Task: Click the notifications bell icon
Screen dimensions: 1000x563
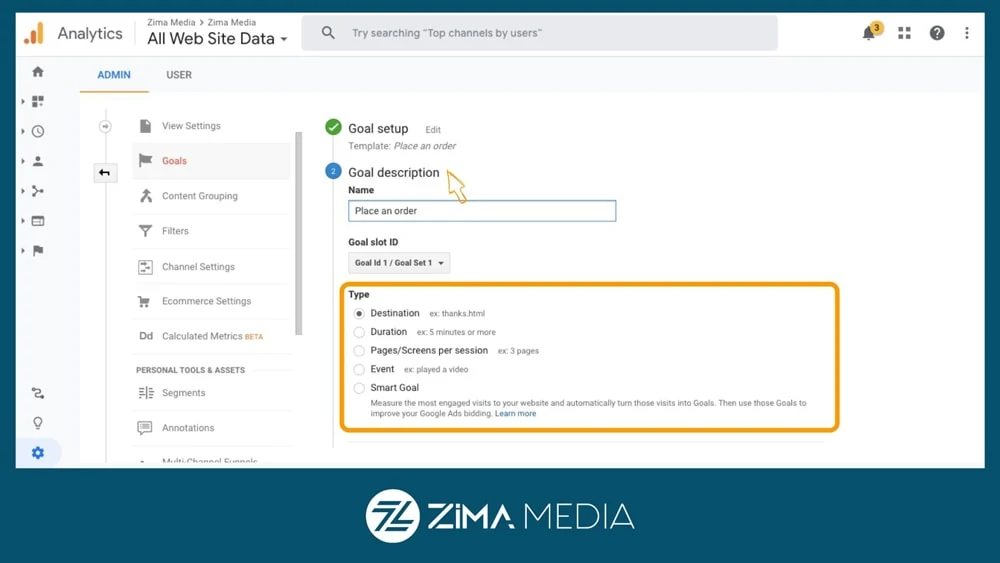Action: (x=869, y=33)
